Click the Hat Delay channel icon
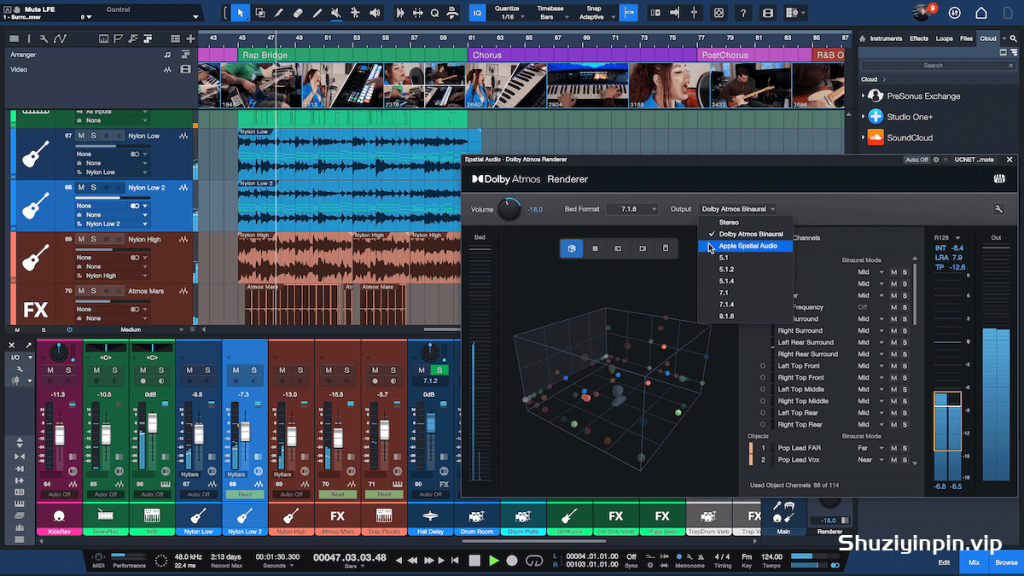This screenshot has height=576, width=1024. (430, 516)
